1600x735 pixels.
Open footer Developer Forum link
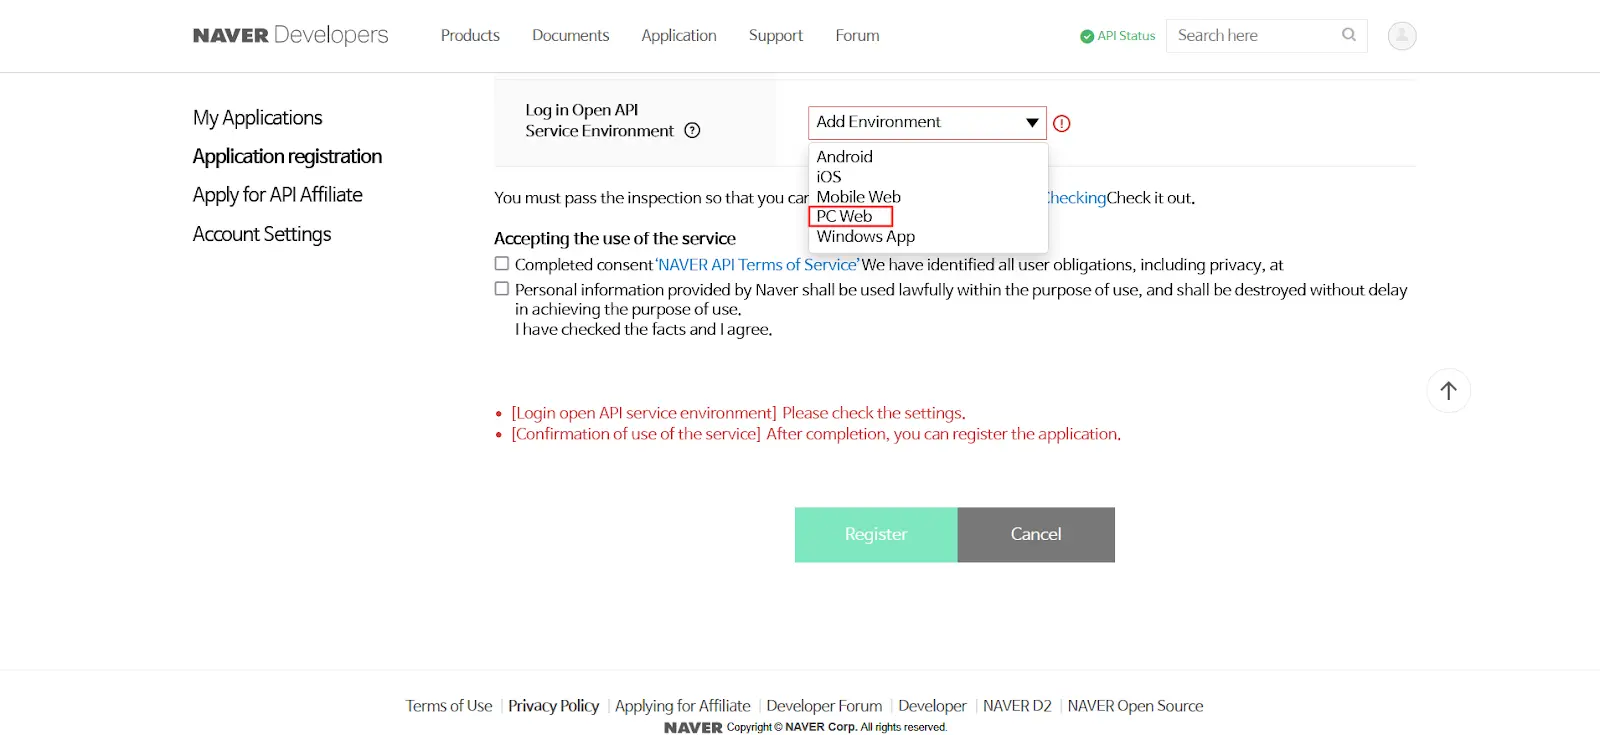point(824,706)
